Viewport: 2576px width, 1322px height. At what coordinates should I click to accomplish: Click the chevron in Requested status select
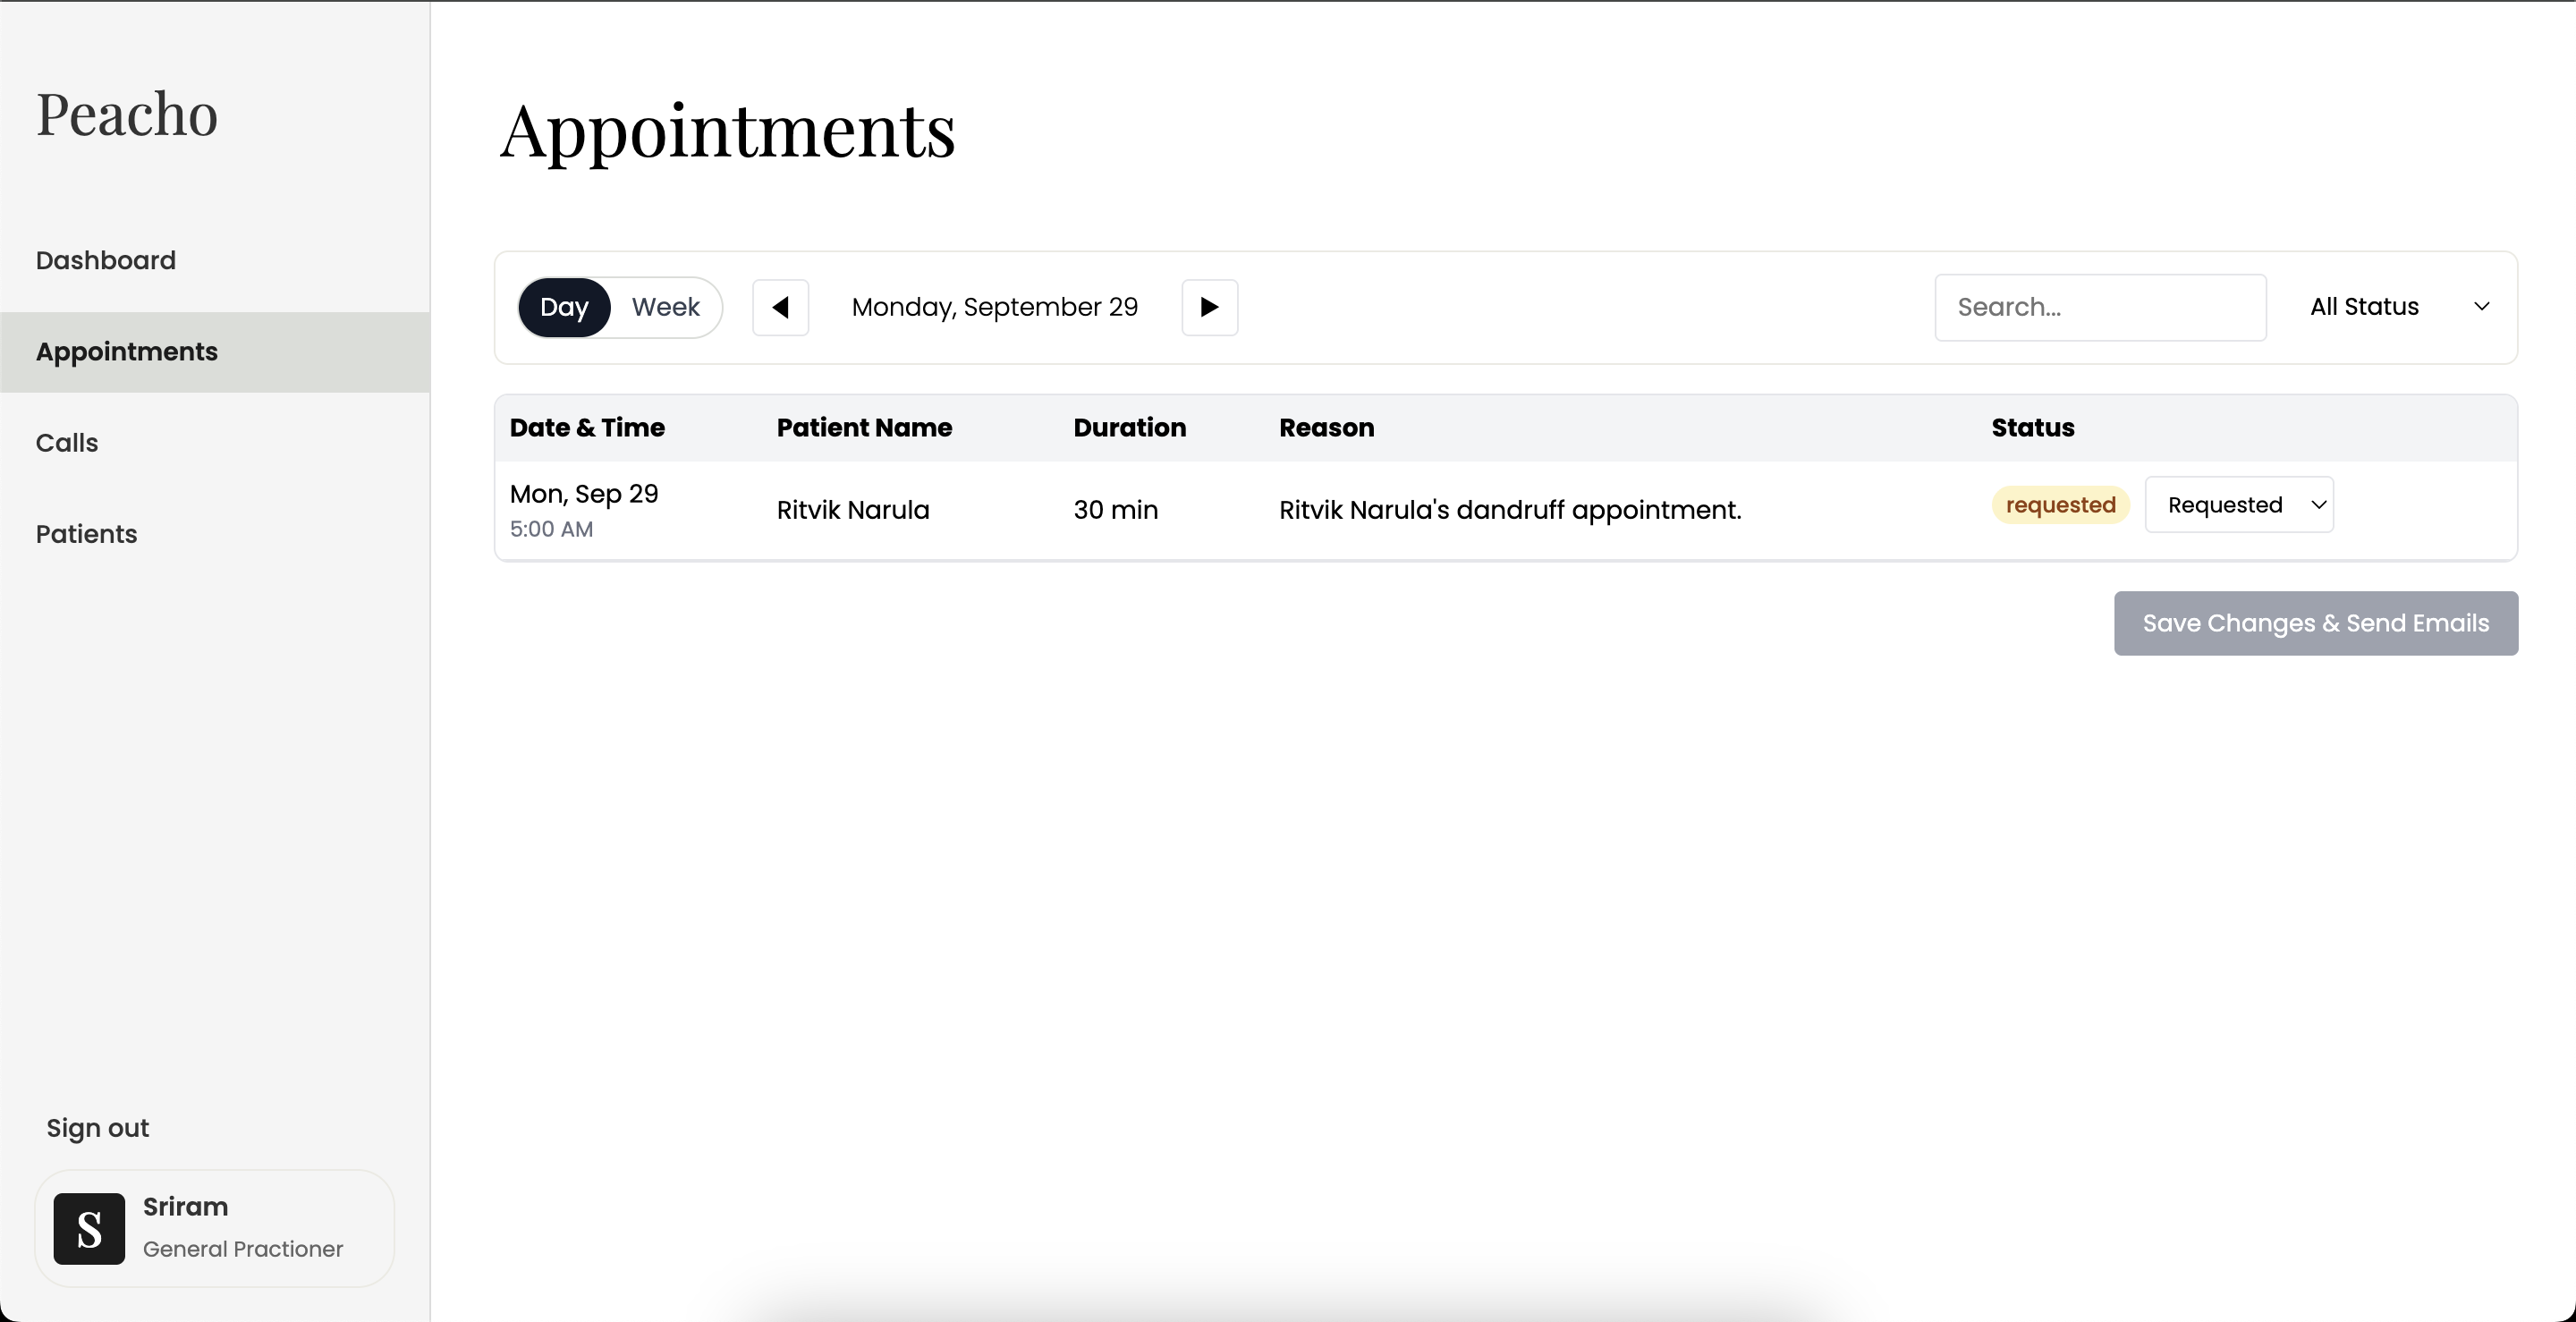[x=2318, y=505]
